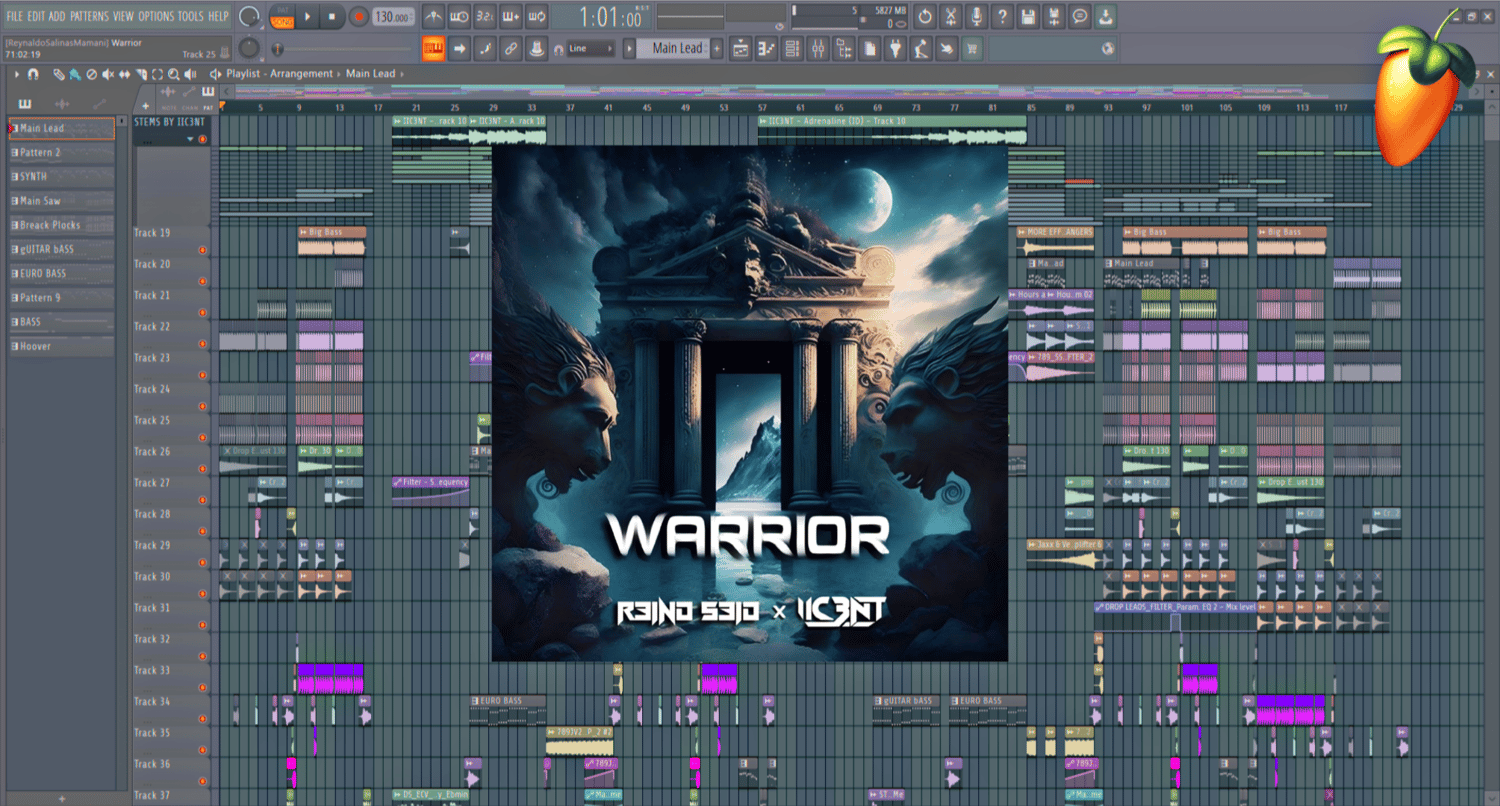1500x806 pixels.
Task: Add a track with playlist plus button
Action: [145, 105]
